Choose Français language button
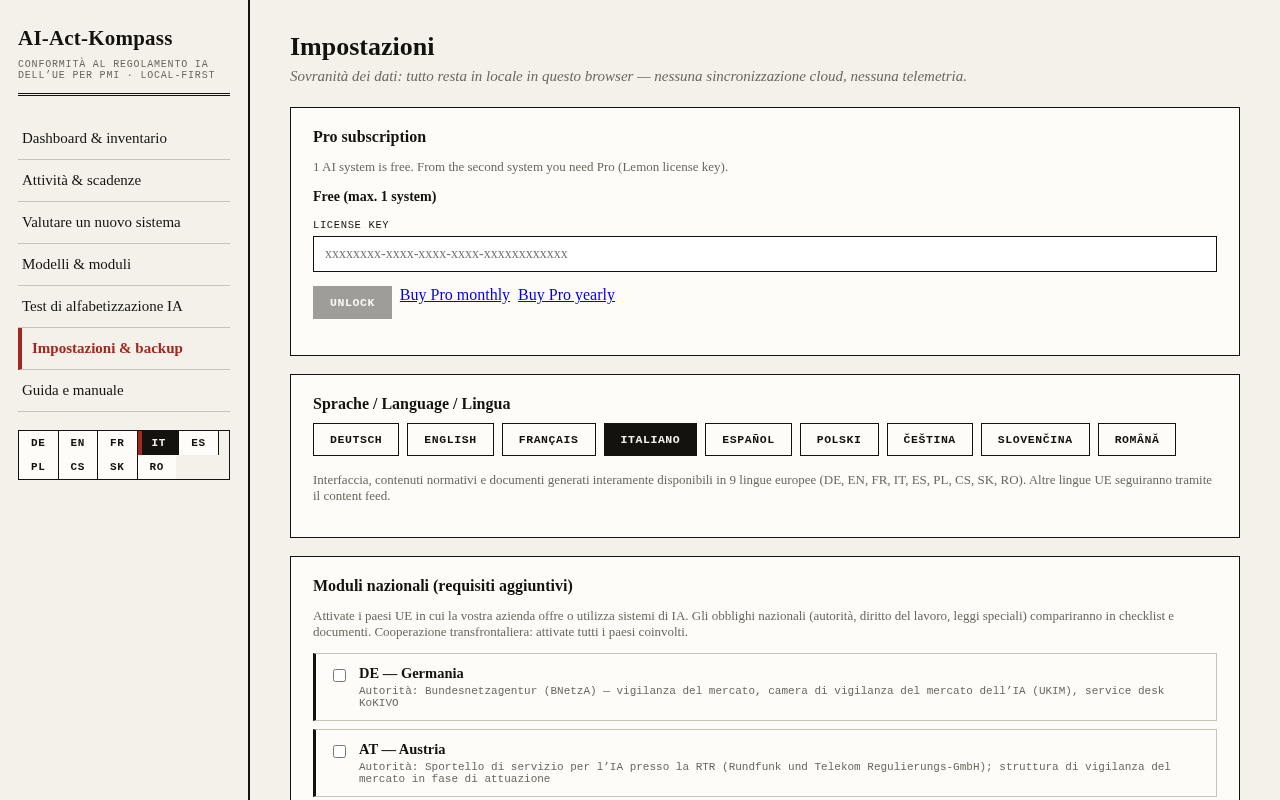1280x800 pixels. coord(549,440)
